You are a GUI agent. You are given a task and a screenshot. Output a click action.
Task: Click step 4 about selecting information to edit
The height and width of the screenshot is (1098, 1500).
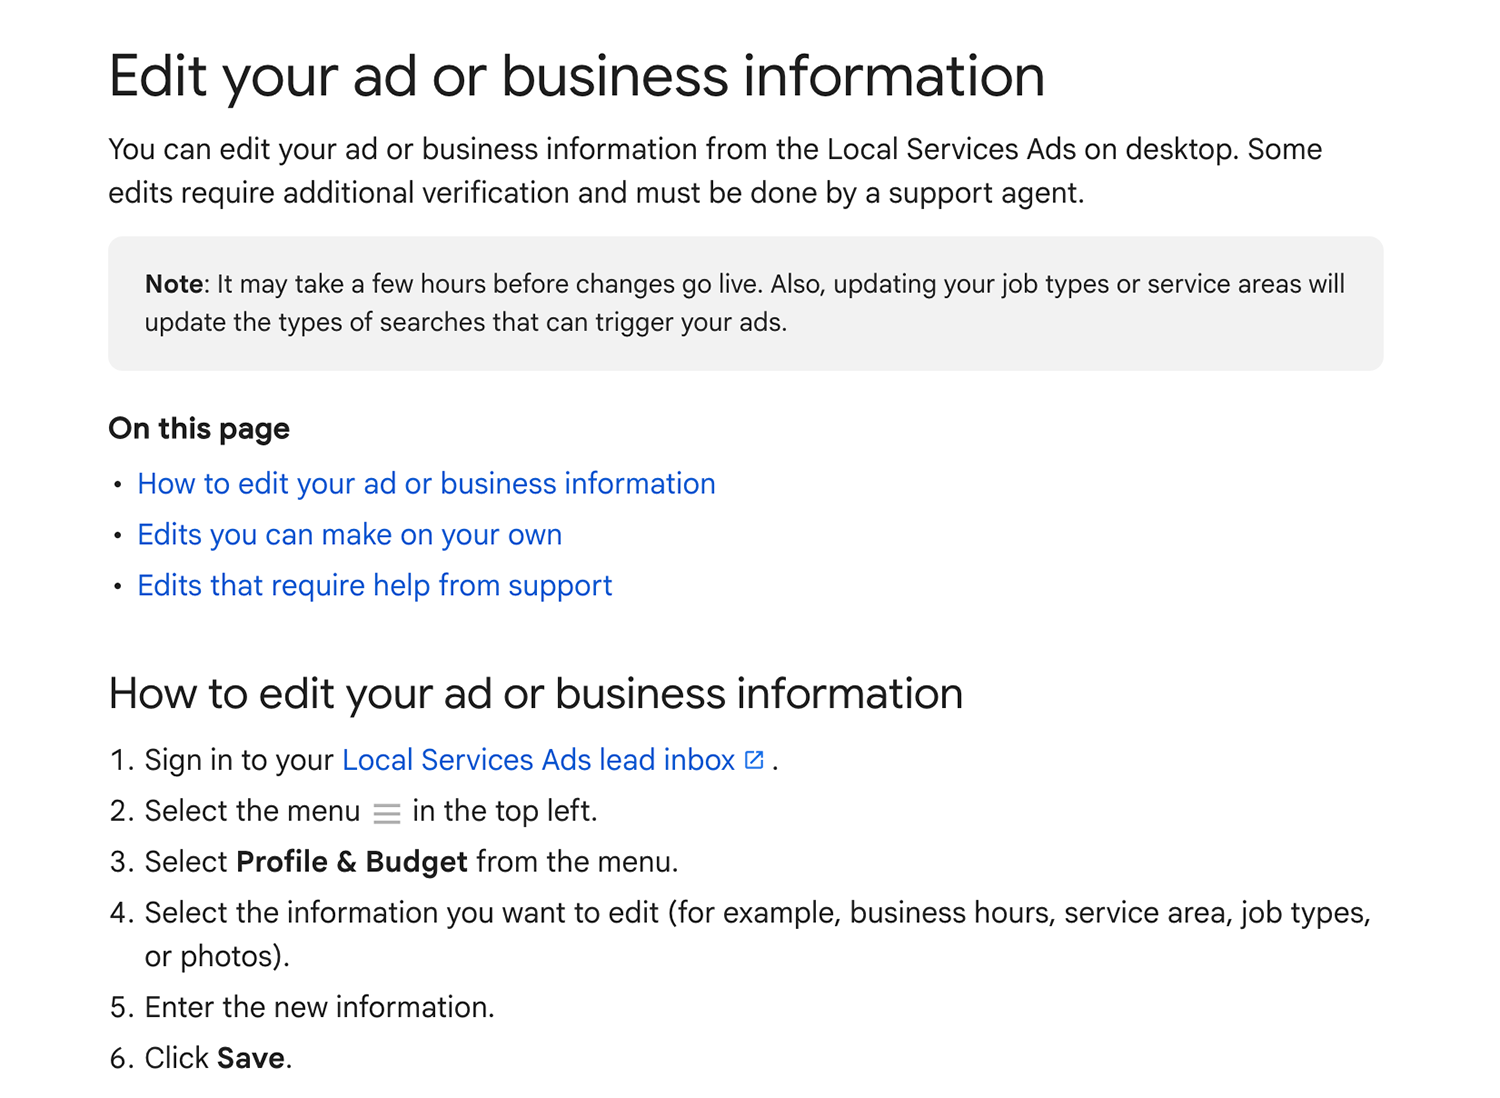coord(756,913)
